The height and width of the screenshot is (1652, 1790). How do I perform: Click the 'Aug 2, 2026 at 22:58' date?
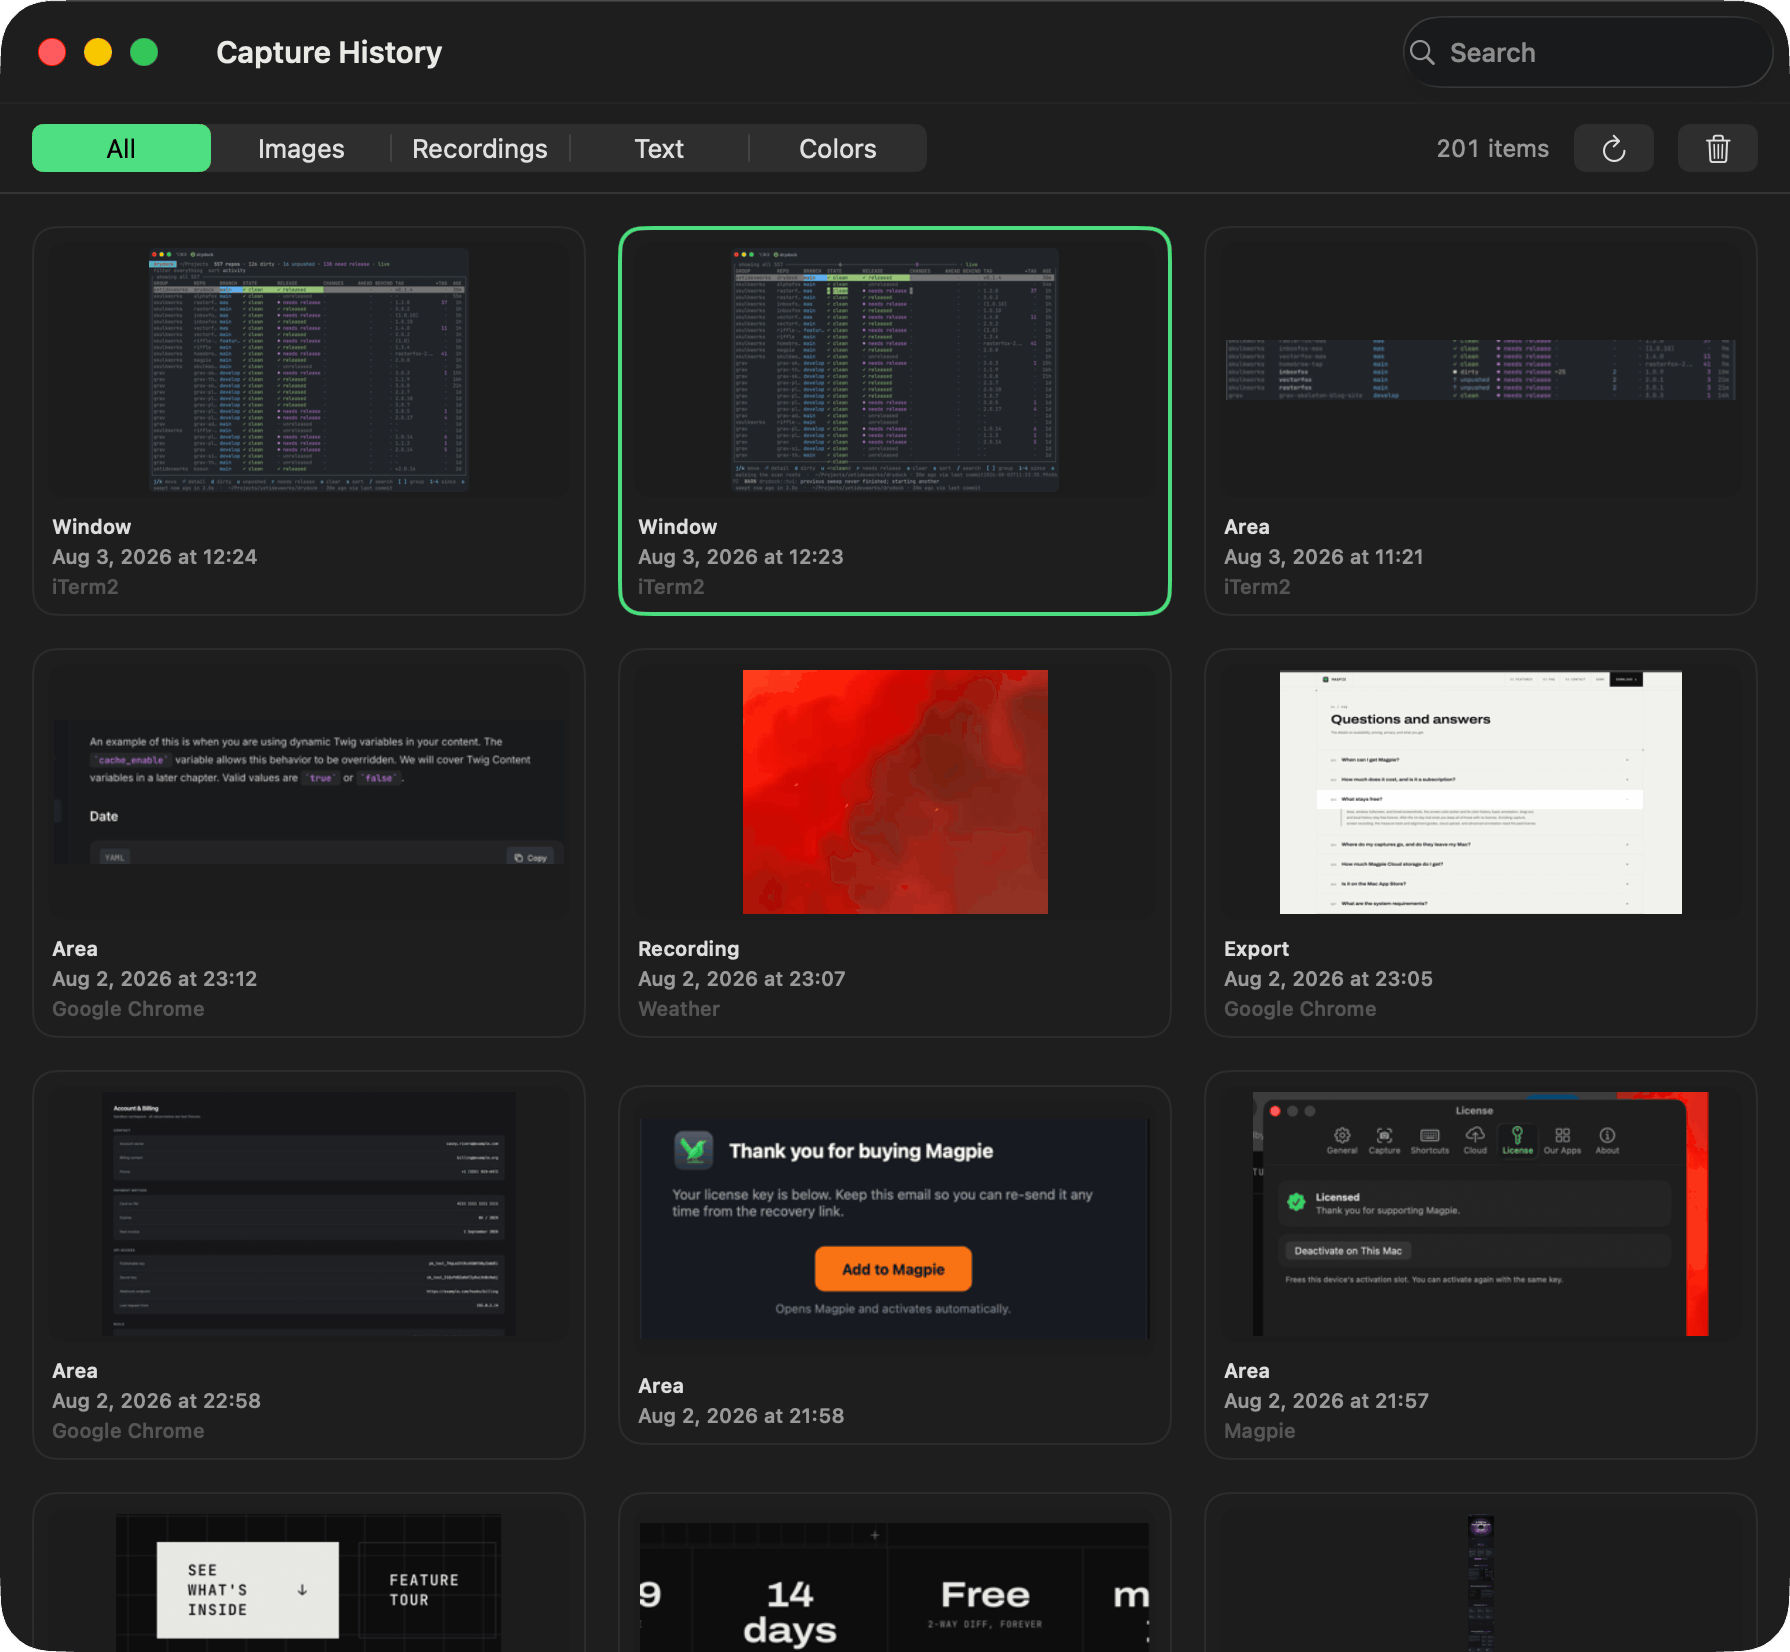156,1401
